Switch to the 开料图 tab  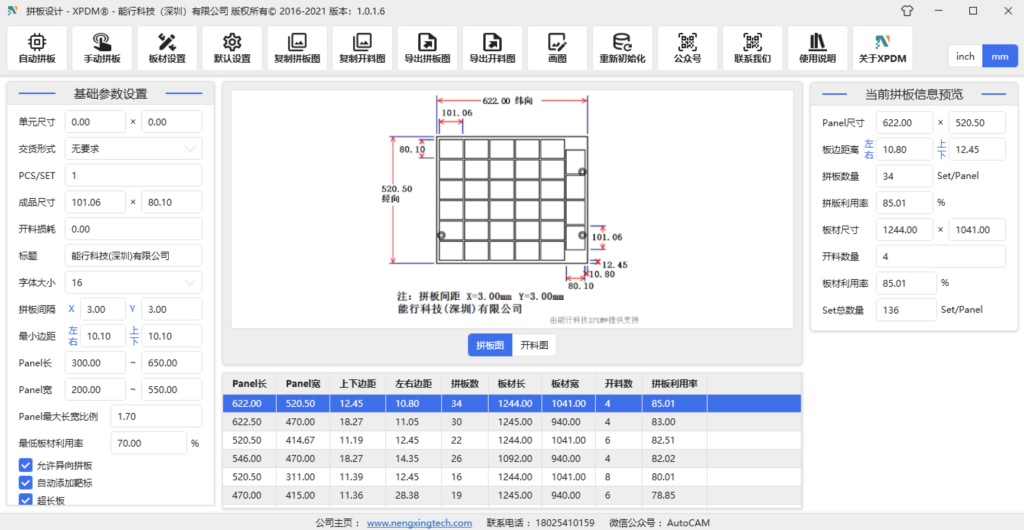coord(535,345)
